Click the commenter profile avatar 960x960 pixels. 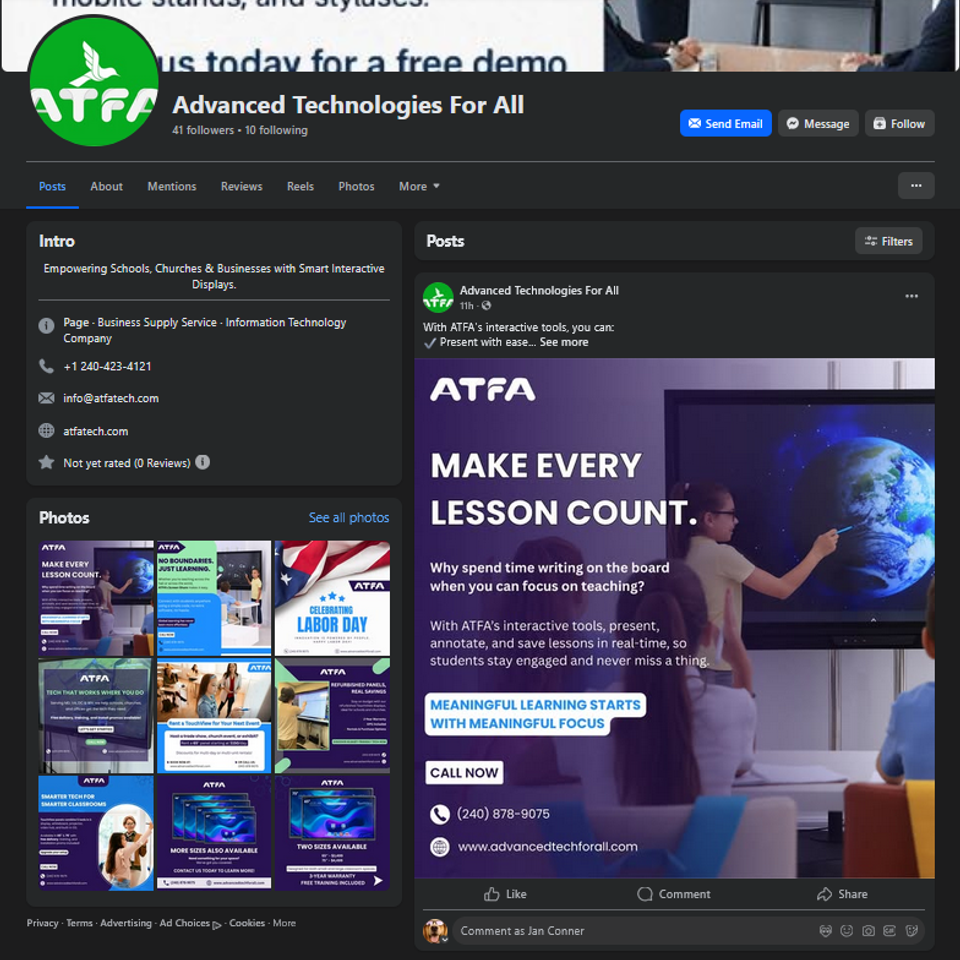pyautogui.click(x=435, y=931)
